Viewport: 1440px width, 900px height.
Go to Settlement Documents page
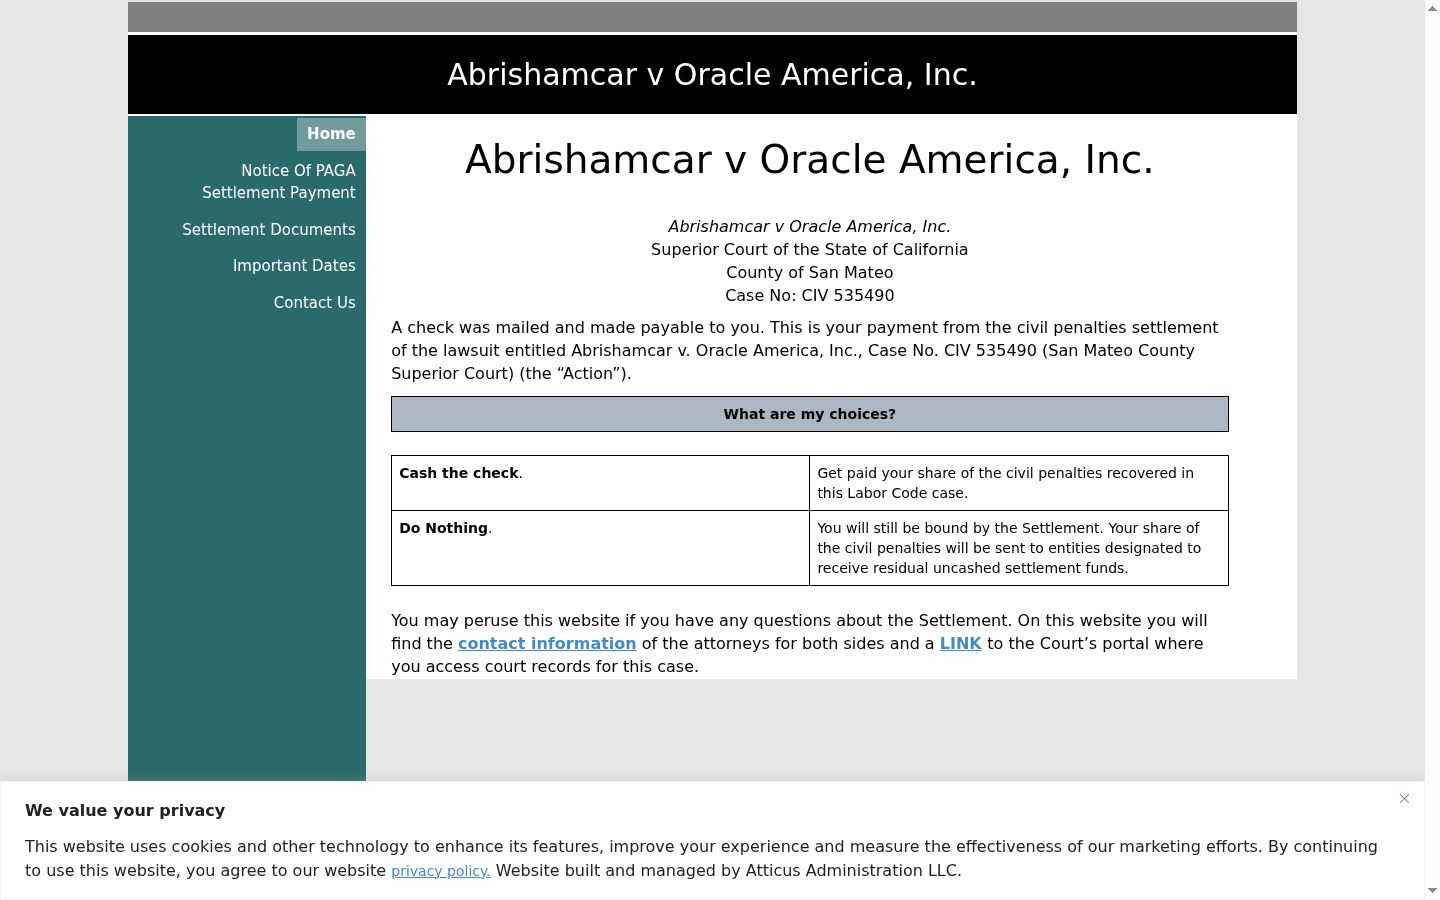click(x=269, y=229)
